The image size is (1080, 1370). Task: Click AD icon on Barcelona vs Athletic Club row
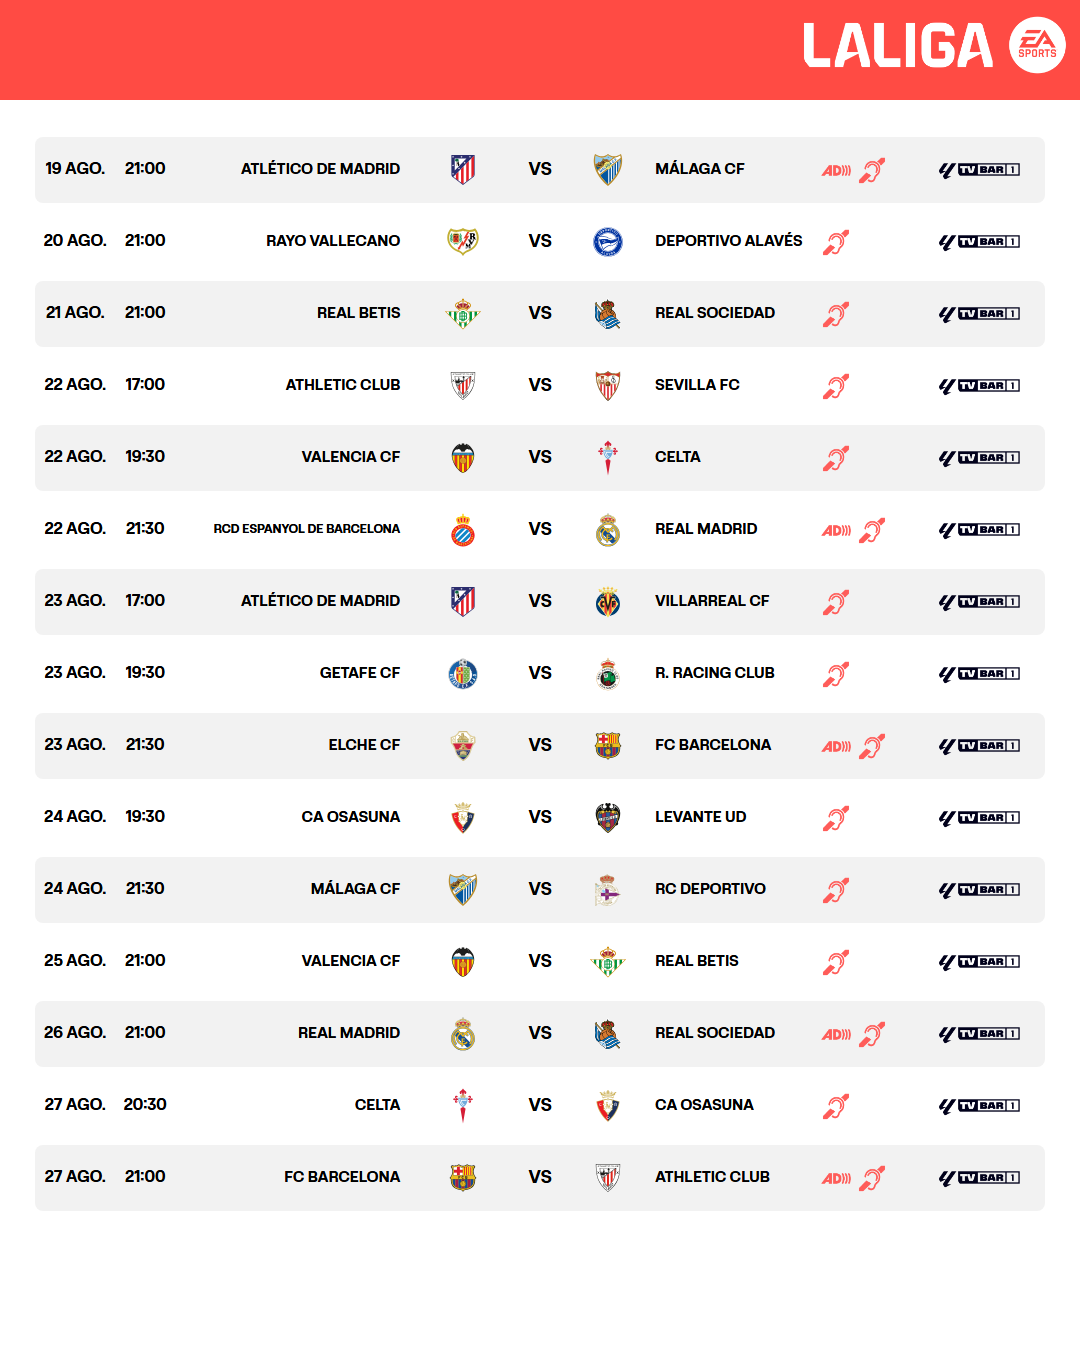click(x=836, y=1178)
